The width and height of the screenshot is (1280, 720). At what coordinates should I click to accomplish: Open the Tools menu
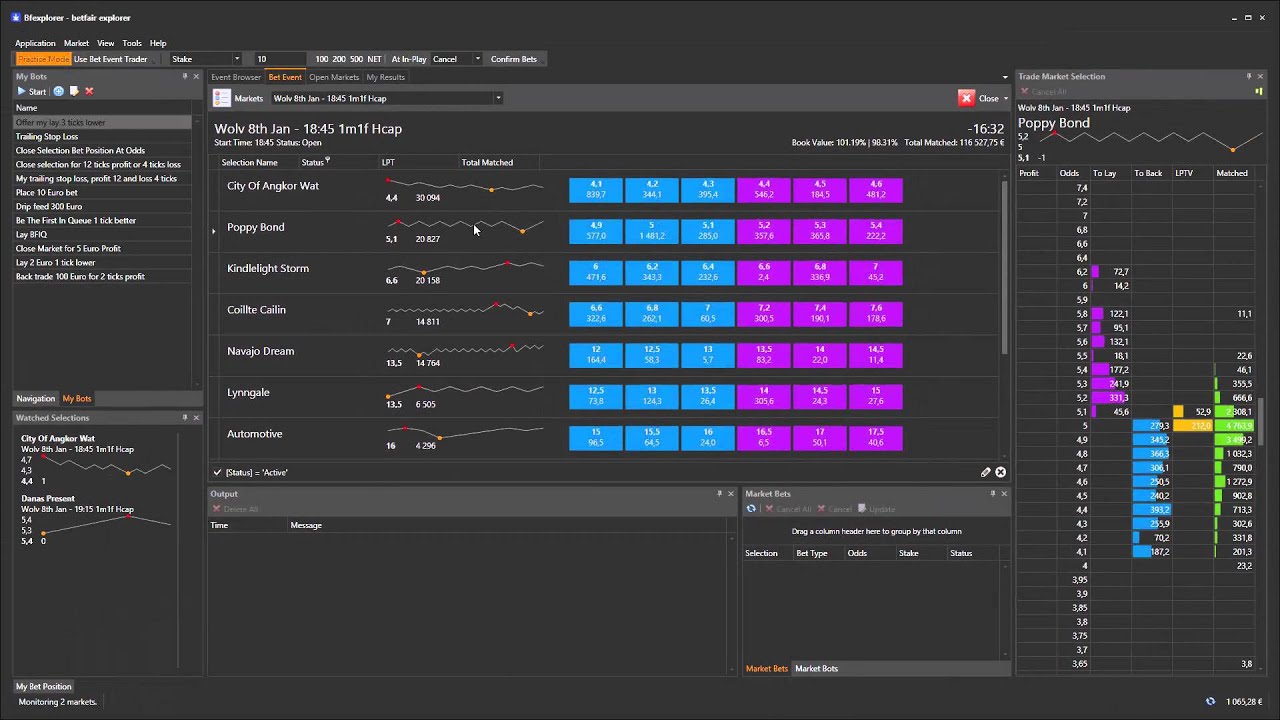(x=132, y=43)
